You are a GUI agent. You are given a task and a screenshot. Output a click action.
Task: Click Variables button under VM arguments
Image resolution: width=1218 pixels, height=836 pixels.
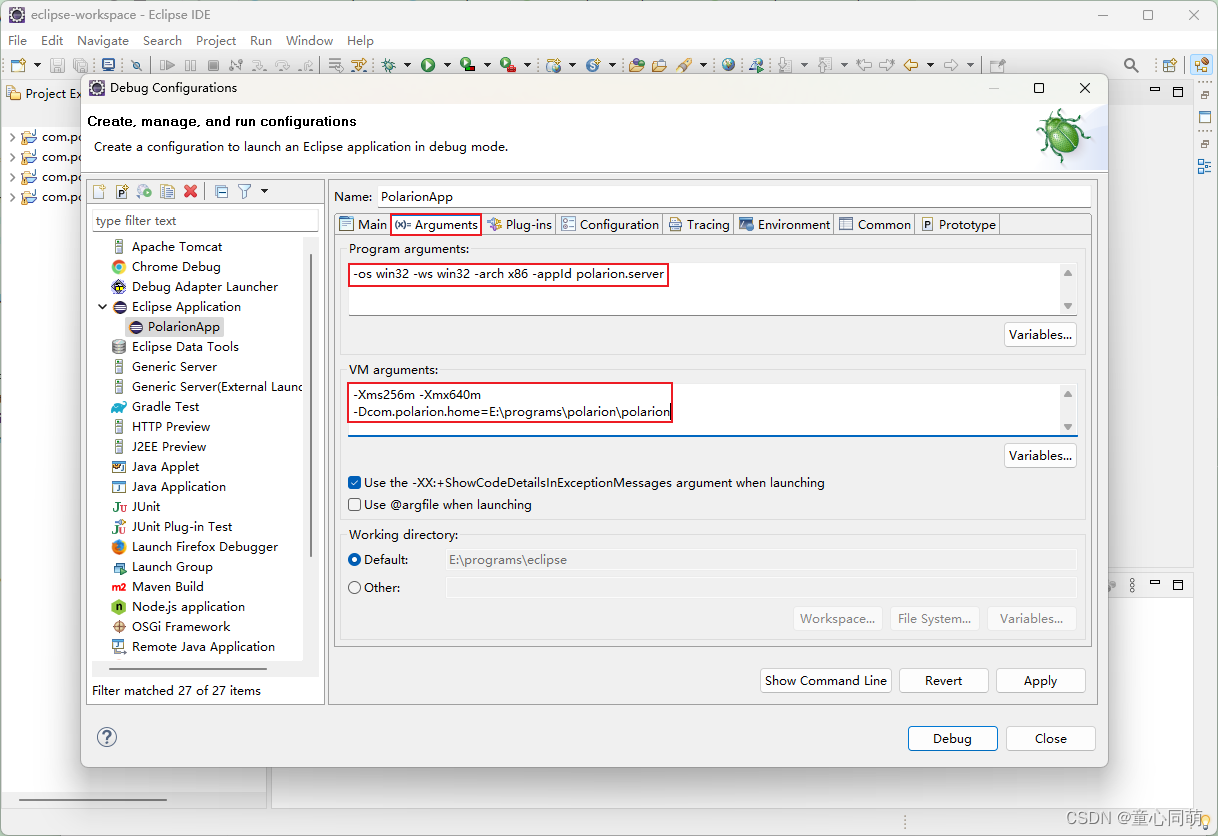pyautogui.click(x=1040, y=455)
